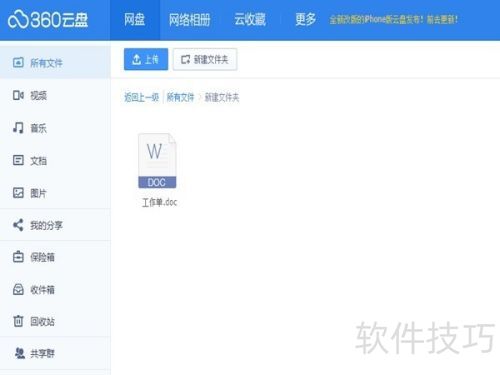Image resolution: width=500 pixels, height=375 pixels.
Task: Click 新建文件夹 breadcrumb text
Action: [222, 97]
